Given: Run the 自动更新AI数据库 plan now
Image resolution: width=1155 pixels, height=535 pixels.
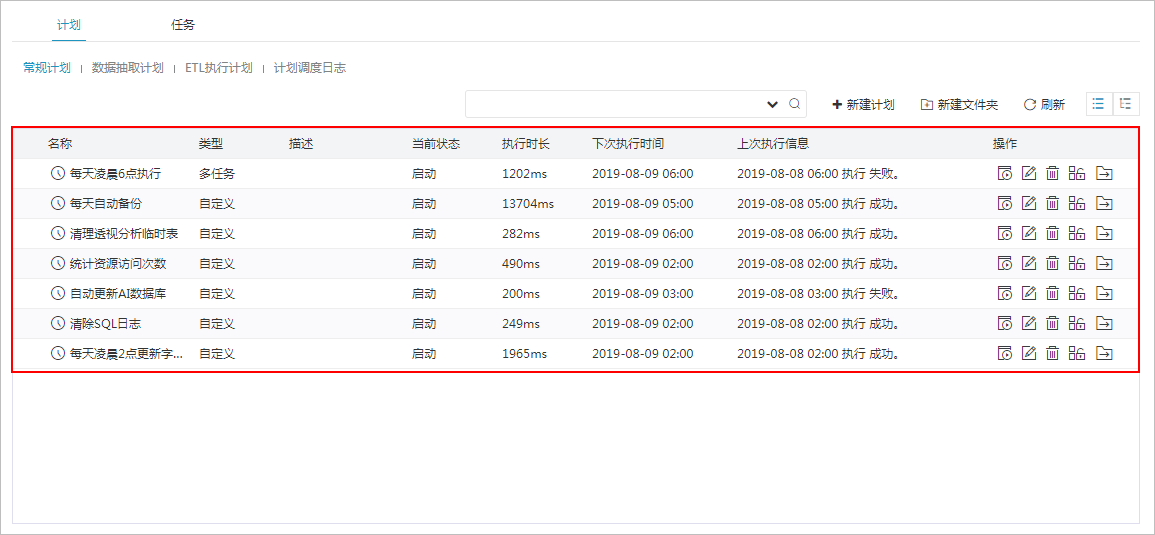Looking at the screenshot, I should [1005, 293].
